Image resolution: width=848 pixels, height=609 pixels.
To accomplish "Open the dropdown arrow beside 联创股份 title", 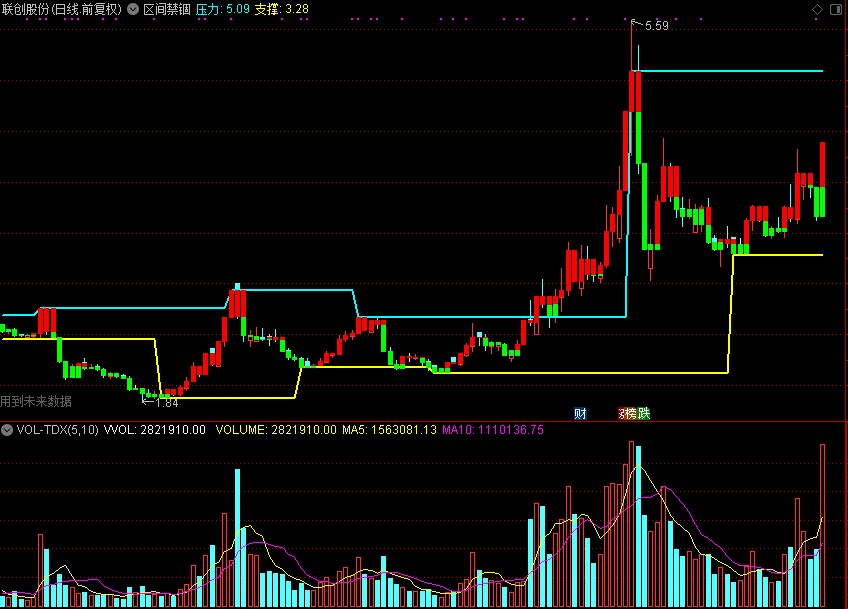I will pyautogui.click(x=132, y=9).
